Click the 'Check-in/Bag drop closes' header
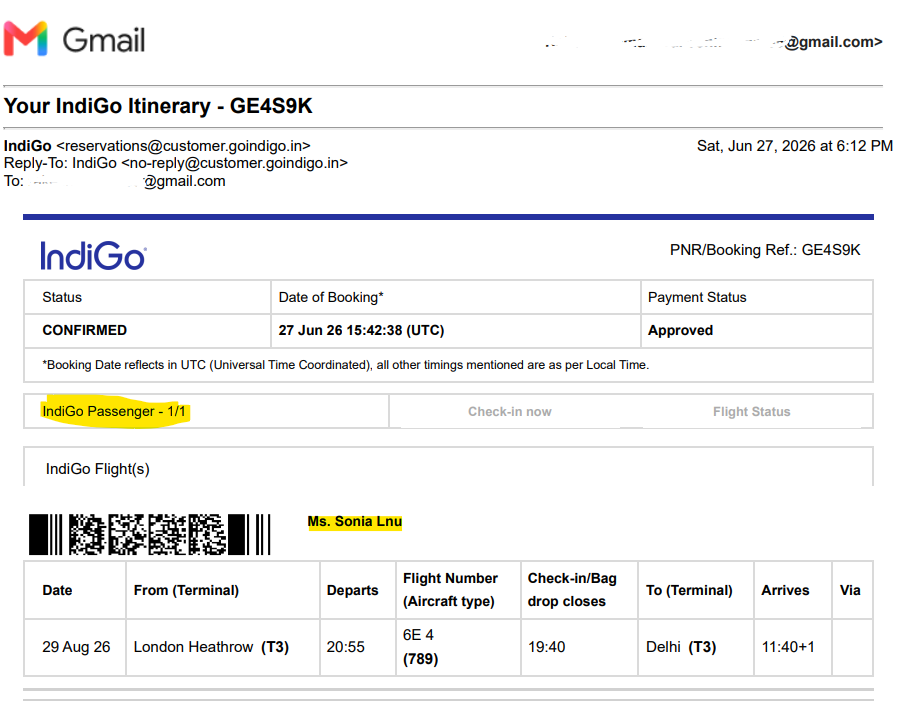The width and height of the screenshot is (900, 725). 572,590
